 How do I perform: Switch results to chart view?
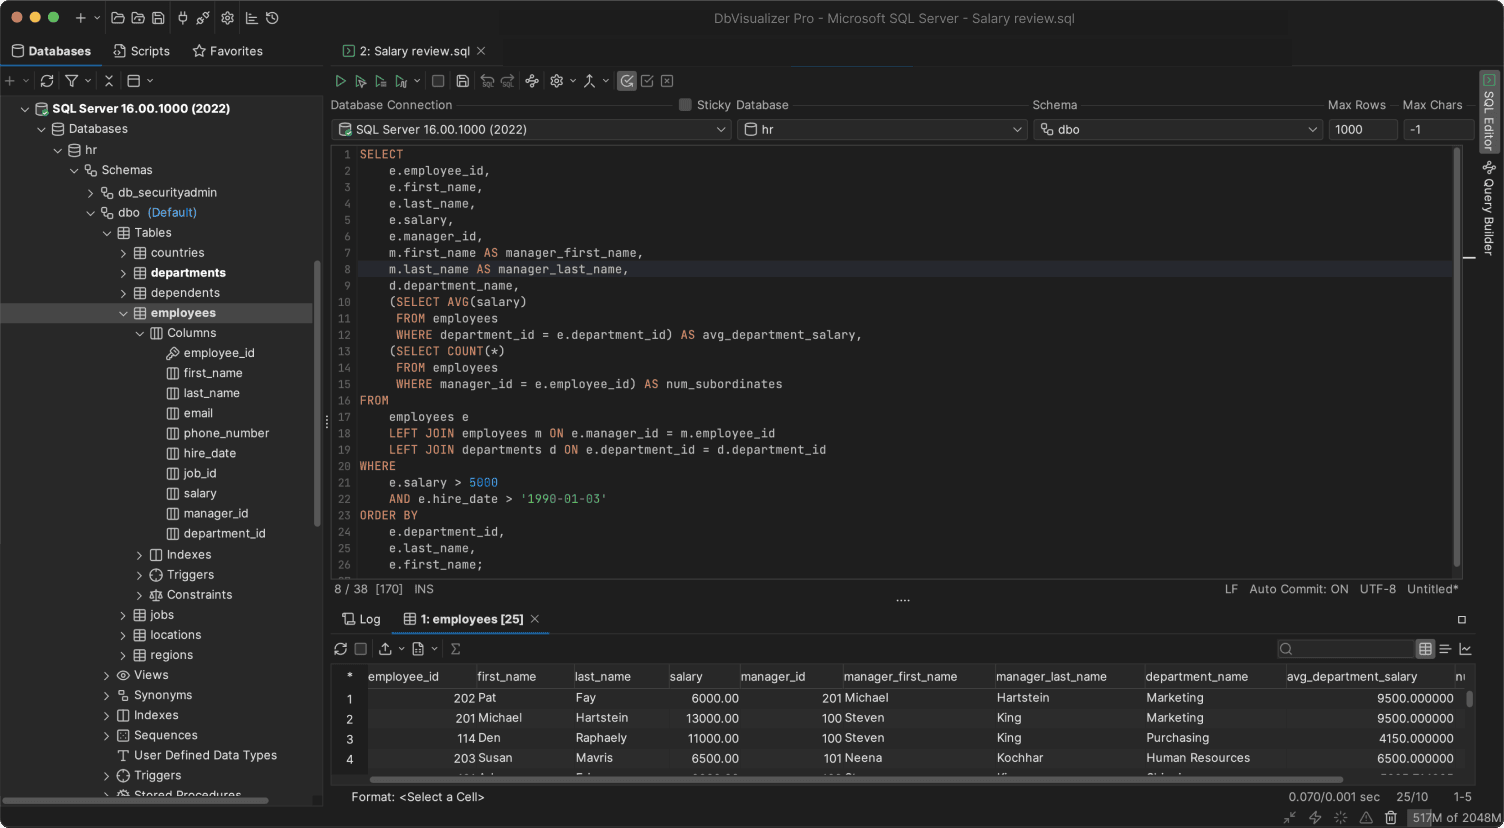coord(1466,648)
